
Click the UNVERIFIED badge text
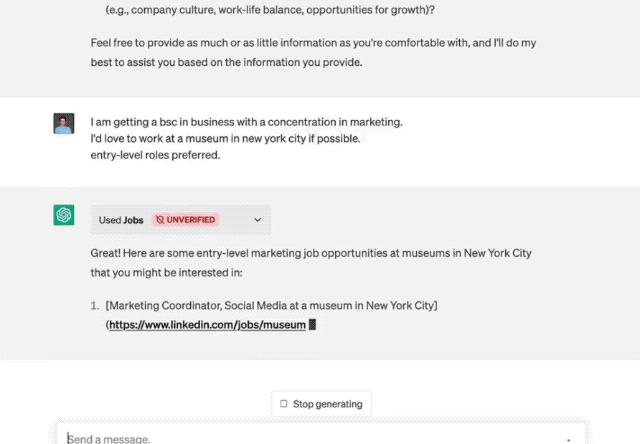point(191,220)
